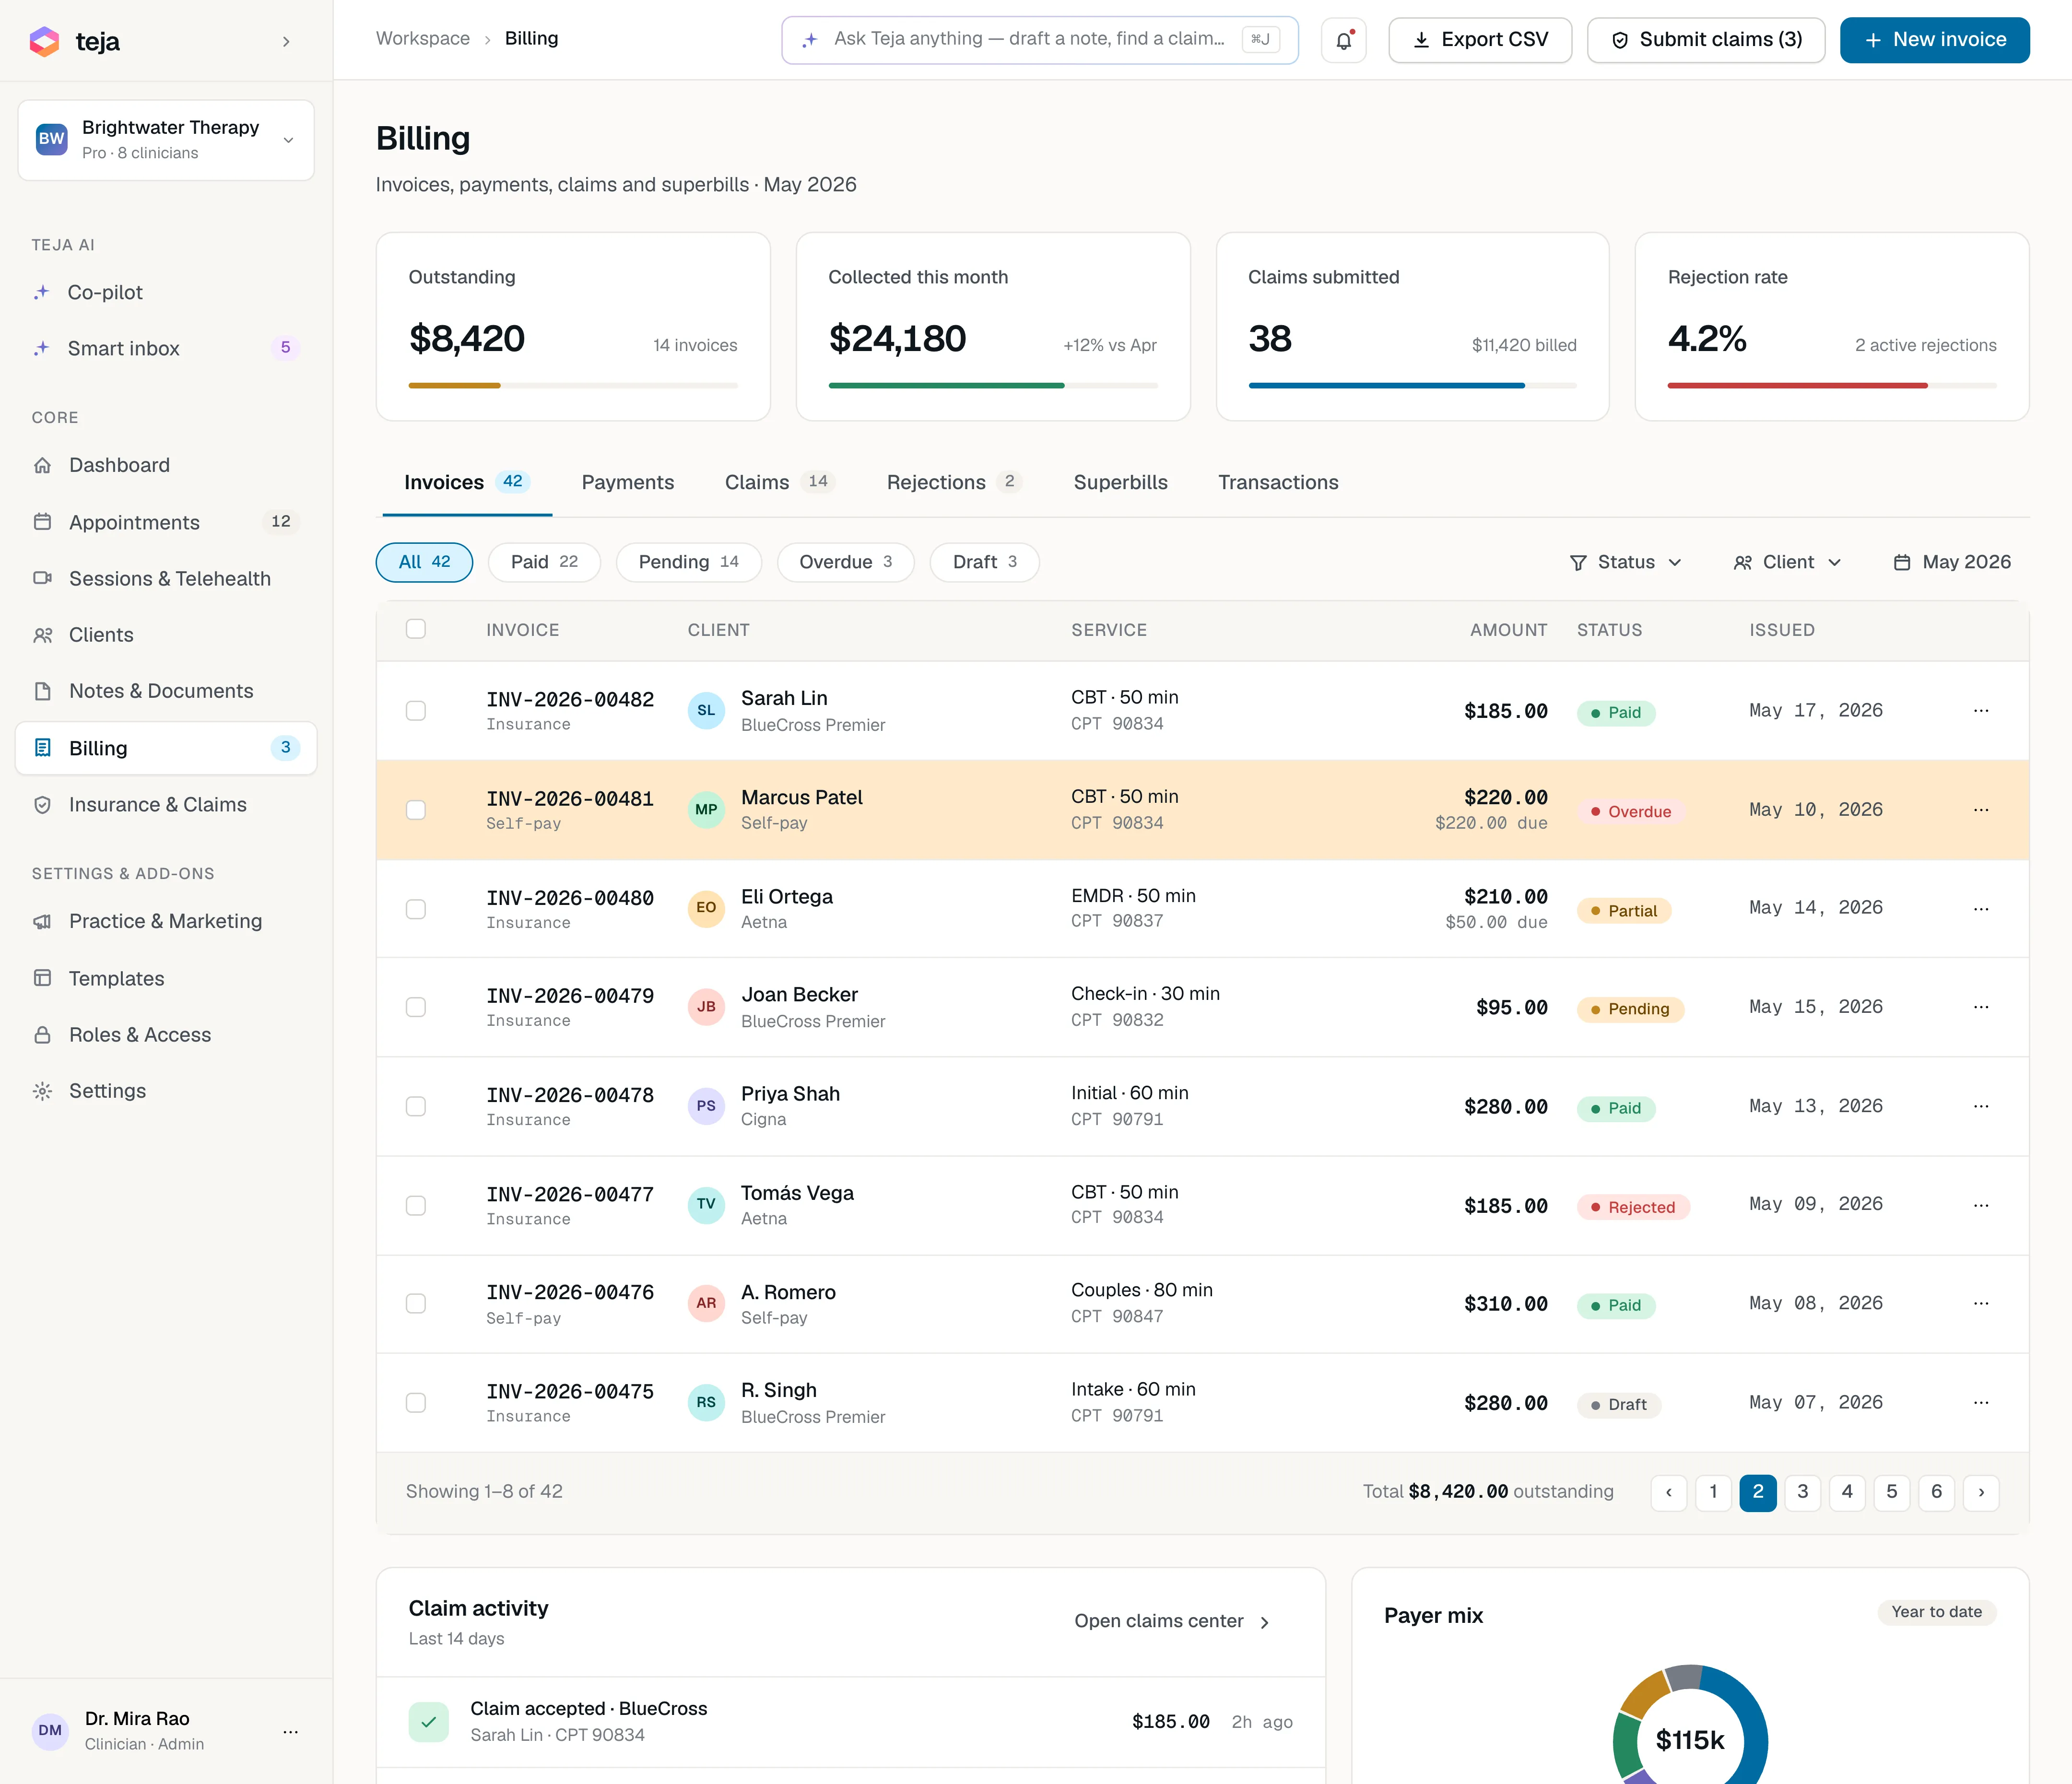The image size is (2072, 1784).
Task: Open Sessions & Telehealth video item
Action: 166,578
